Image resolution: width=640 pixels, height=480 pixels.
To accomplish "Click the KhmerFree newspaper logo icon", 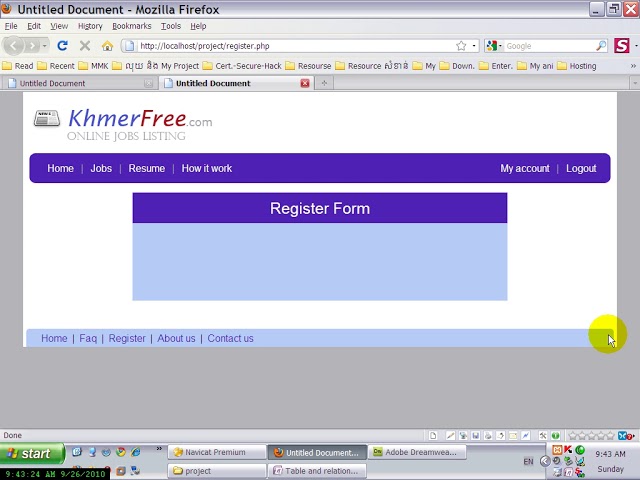I will tap(47, 118).
